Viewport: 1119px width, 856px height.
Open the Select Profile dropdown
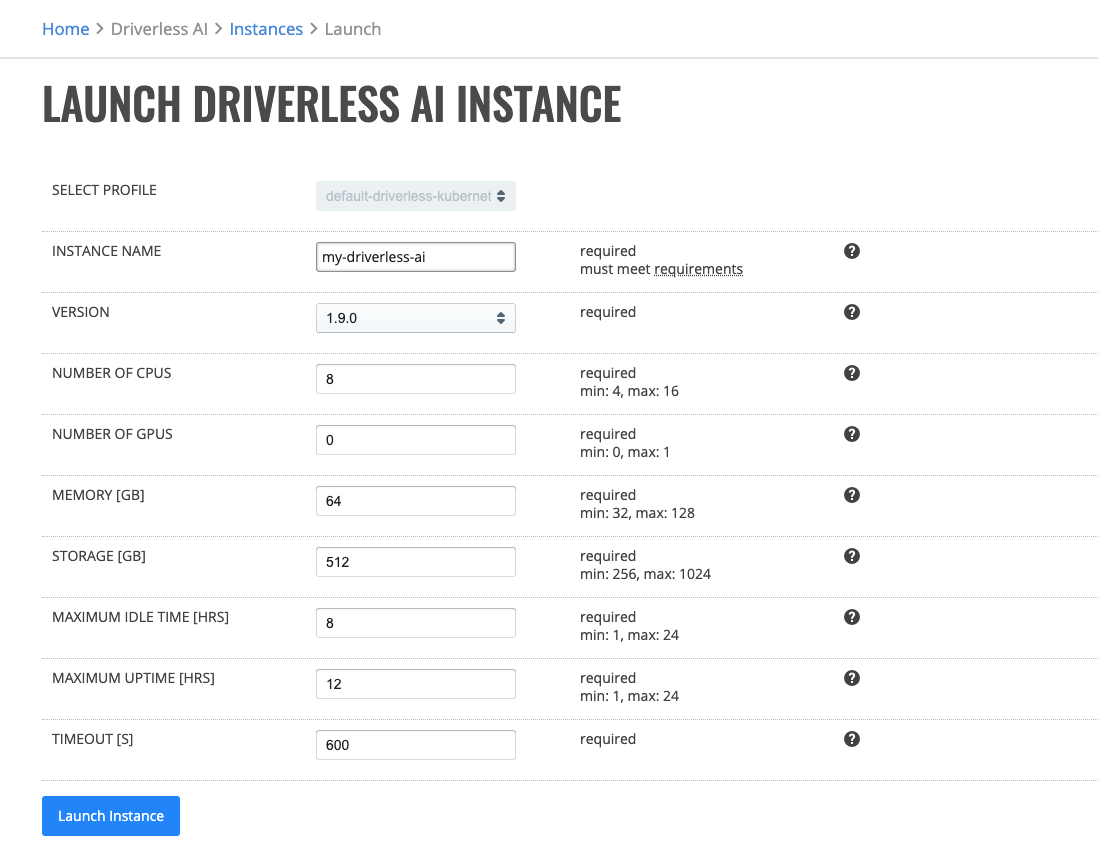[x=415, y=196]
